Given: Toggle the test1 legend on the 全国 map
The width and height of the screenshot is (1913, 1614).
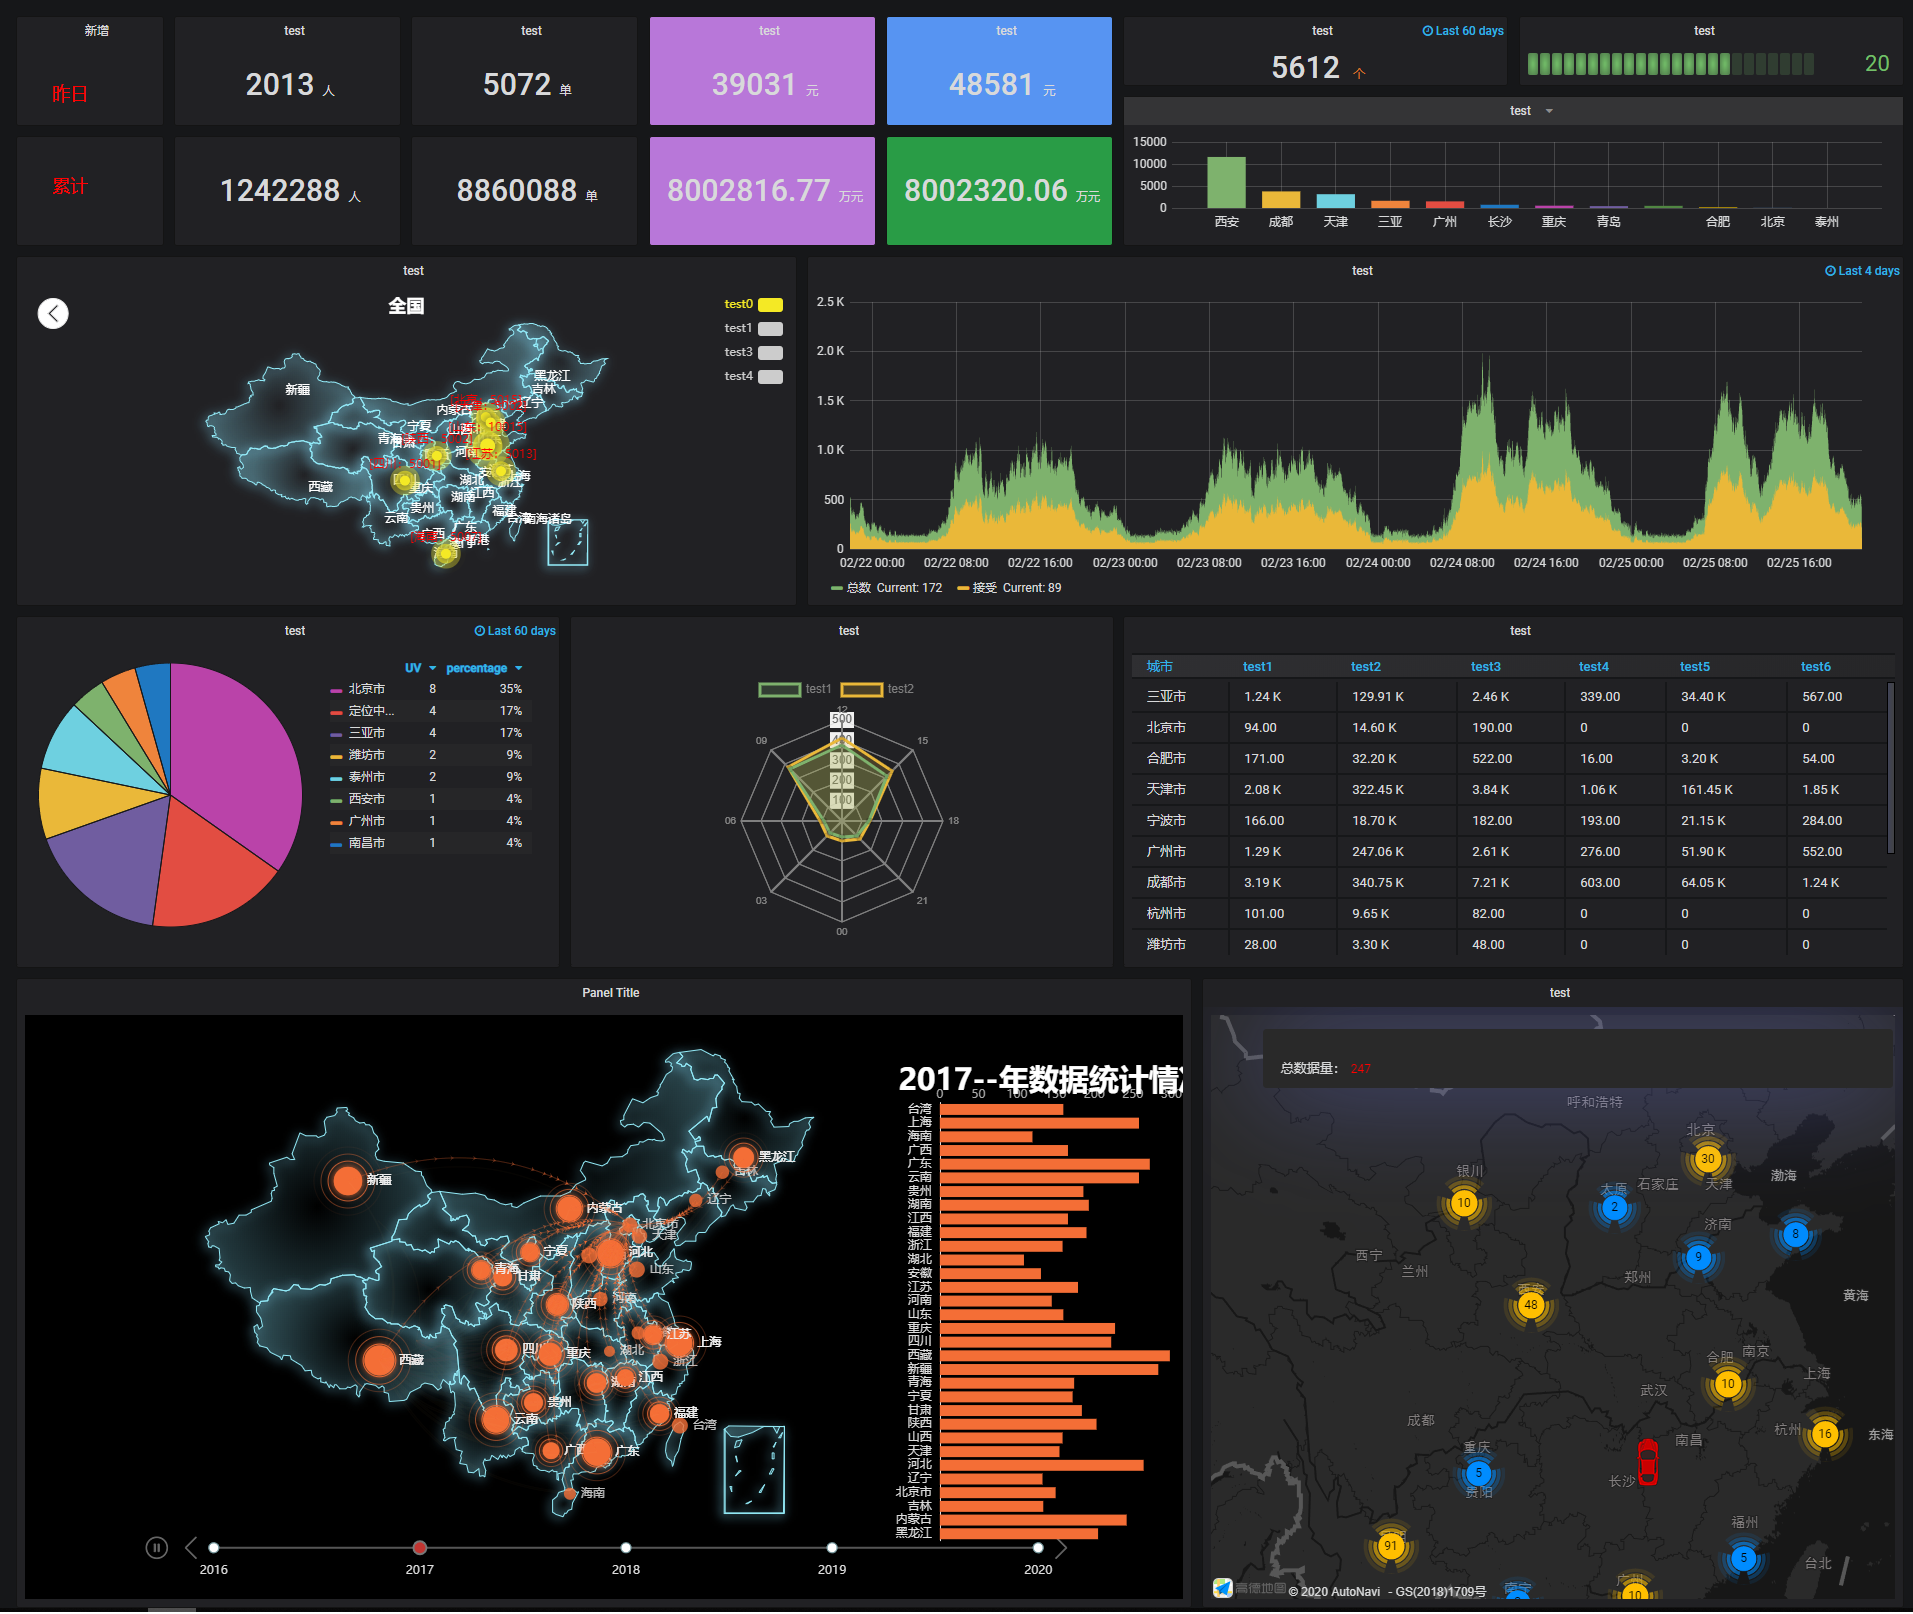Looking at the screenshot, I should tap(753, 328).
